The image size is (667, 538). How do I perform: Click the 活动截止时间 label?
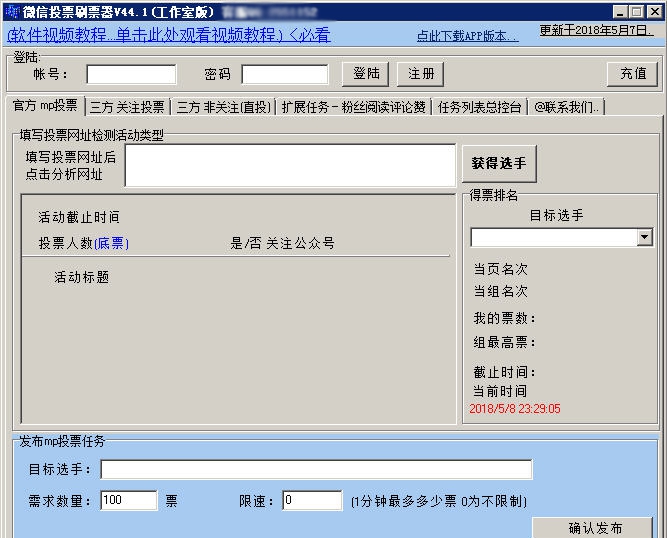point(79,217)
